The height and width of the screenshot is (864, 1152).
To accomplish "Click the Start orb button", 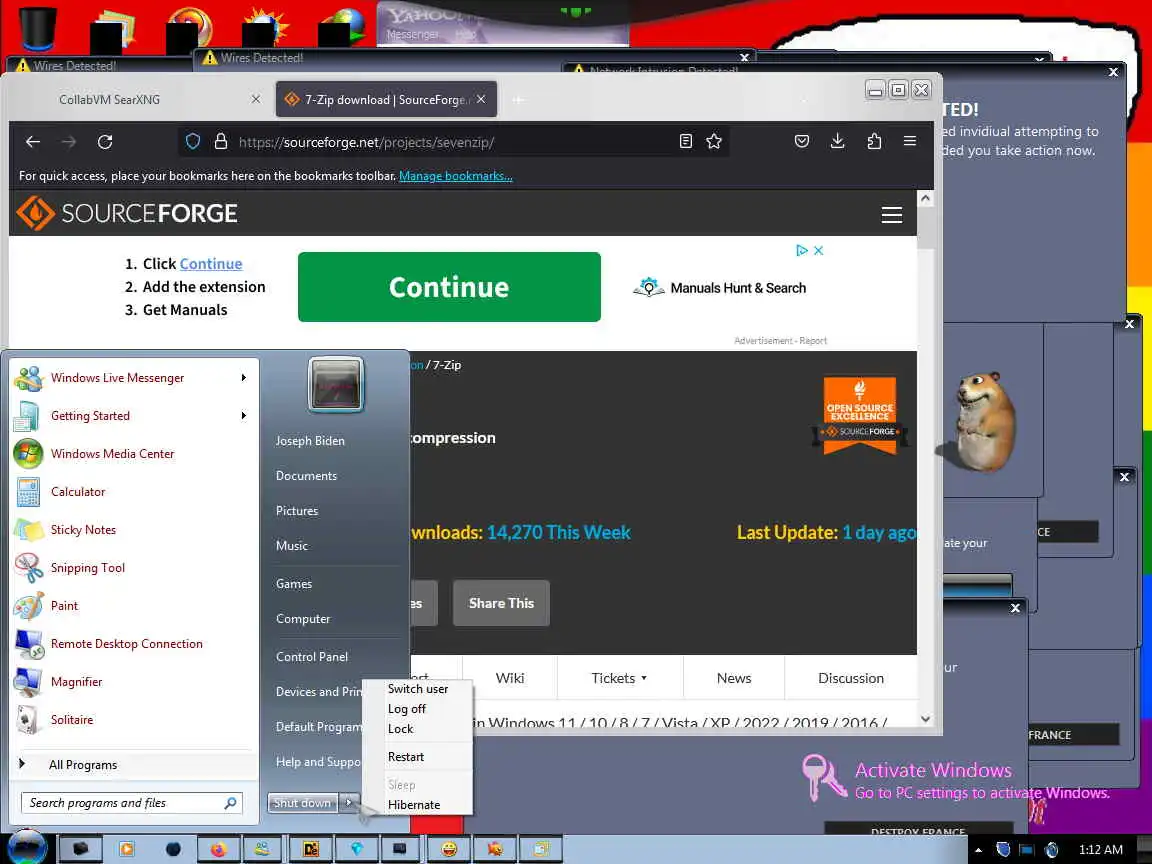I will (x=27, y=847).
